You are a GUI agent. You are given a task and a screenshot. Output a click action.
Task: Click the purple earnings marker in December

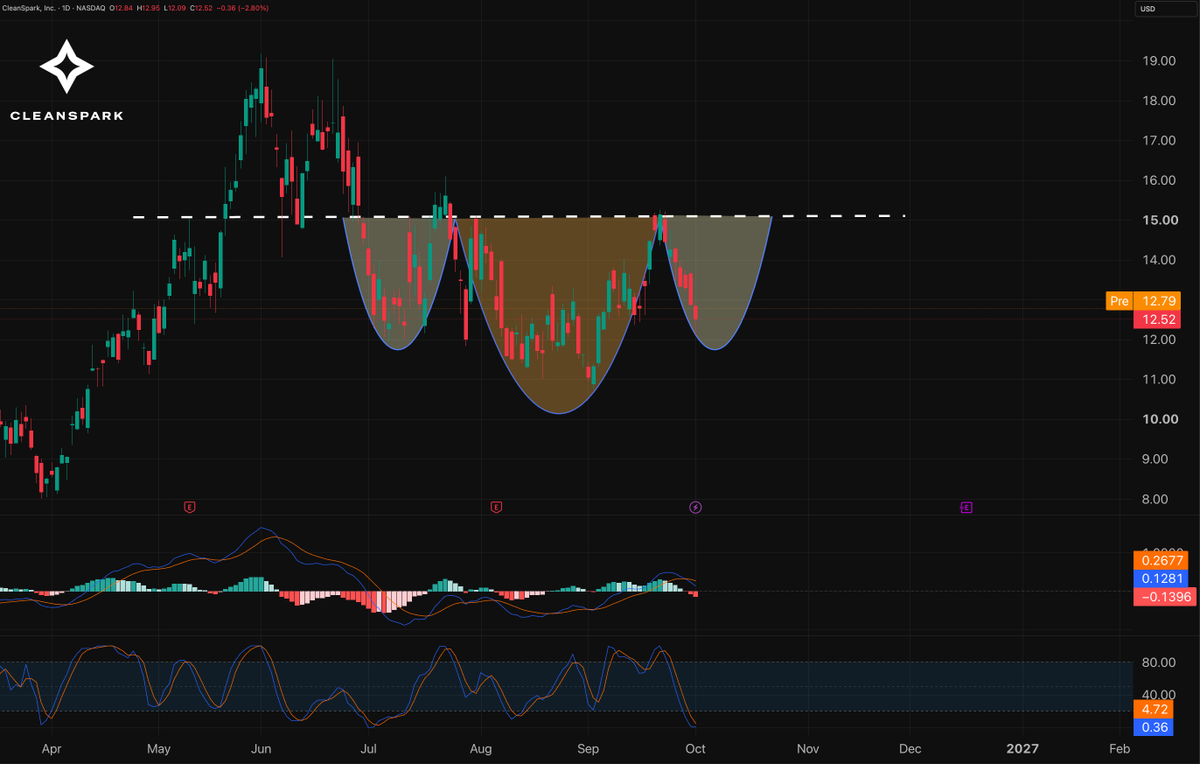[x=967, y=507]
